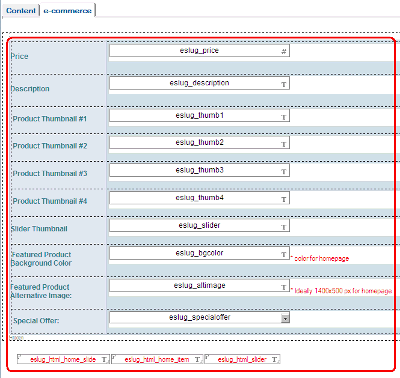Click the eslug_thumb3 field
Viewport: 400px width, 378px height.
pos(199,170)
